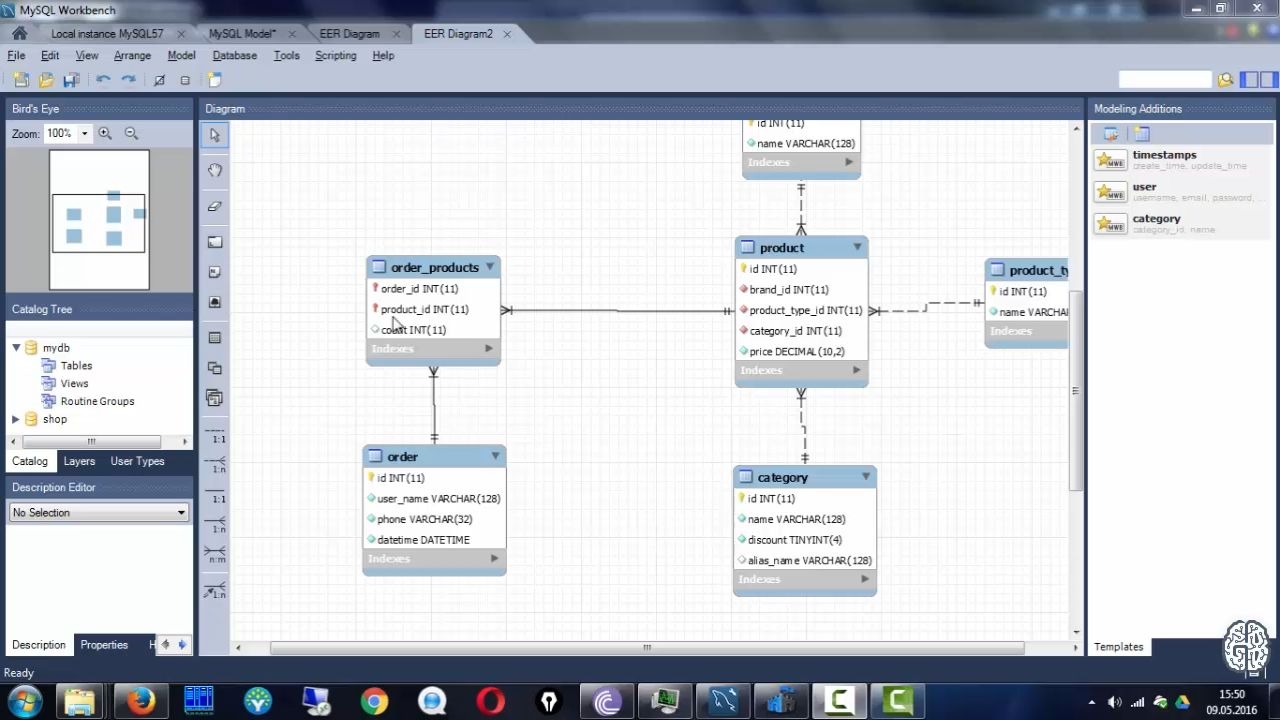Image resolution: width=1280 pixels, height=720 pixels.
Task: Collapse the mydb schema tree node
Action: (16, 348)
